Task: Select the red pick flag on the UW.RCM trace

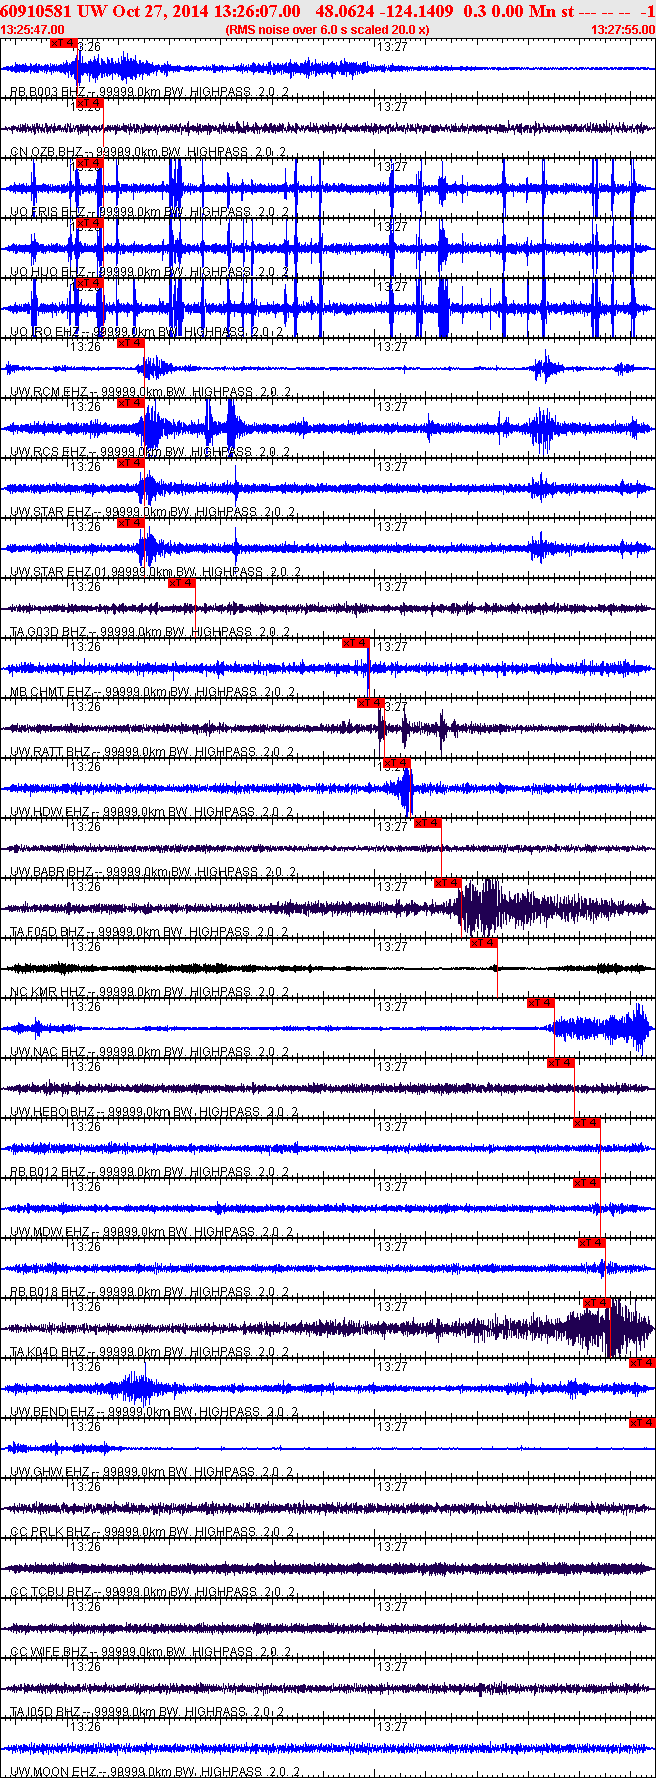Action: tap(131, 343)
